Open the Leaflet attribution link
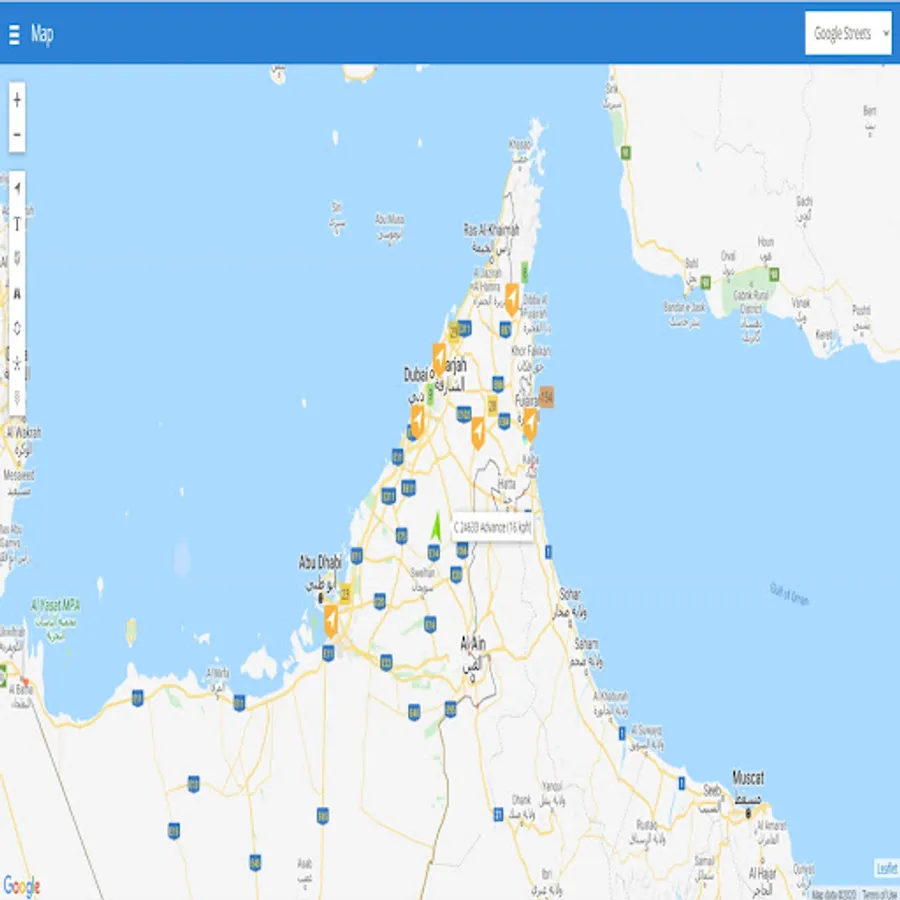 coord(886,868)
